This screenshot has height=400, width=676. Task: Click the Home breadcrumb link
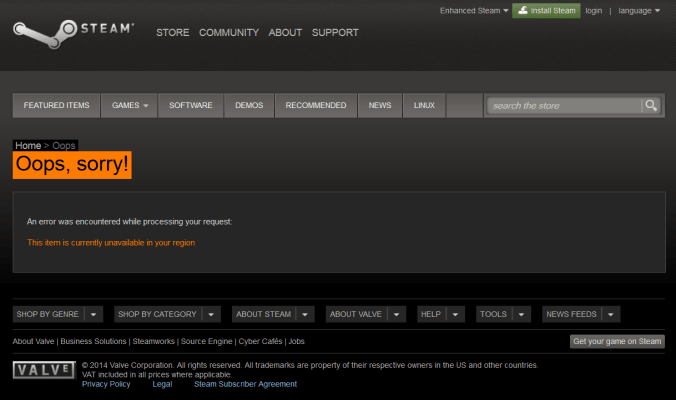point(28,146)
